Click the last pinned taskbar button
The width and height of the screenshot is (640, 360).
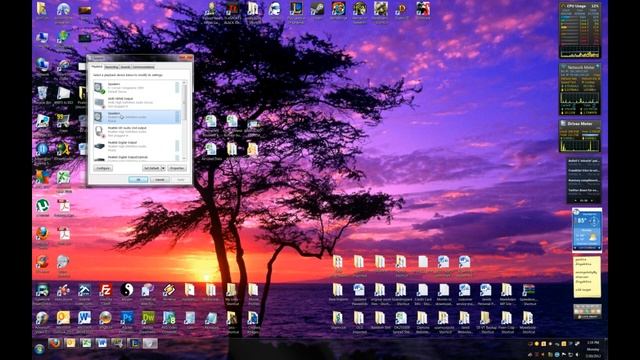[150, 343]
